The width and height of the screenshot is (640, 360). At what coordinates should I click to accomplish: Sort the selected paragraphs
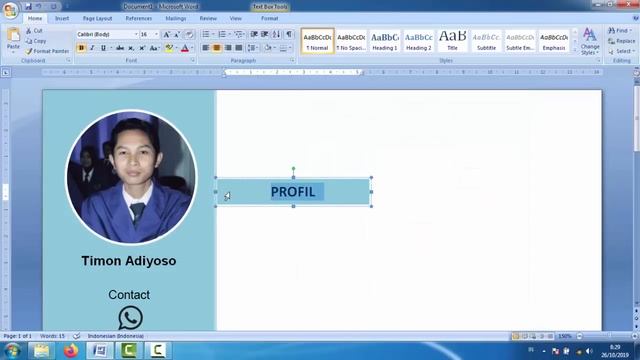pyautogui.click(x=276, y=34)
